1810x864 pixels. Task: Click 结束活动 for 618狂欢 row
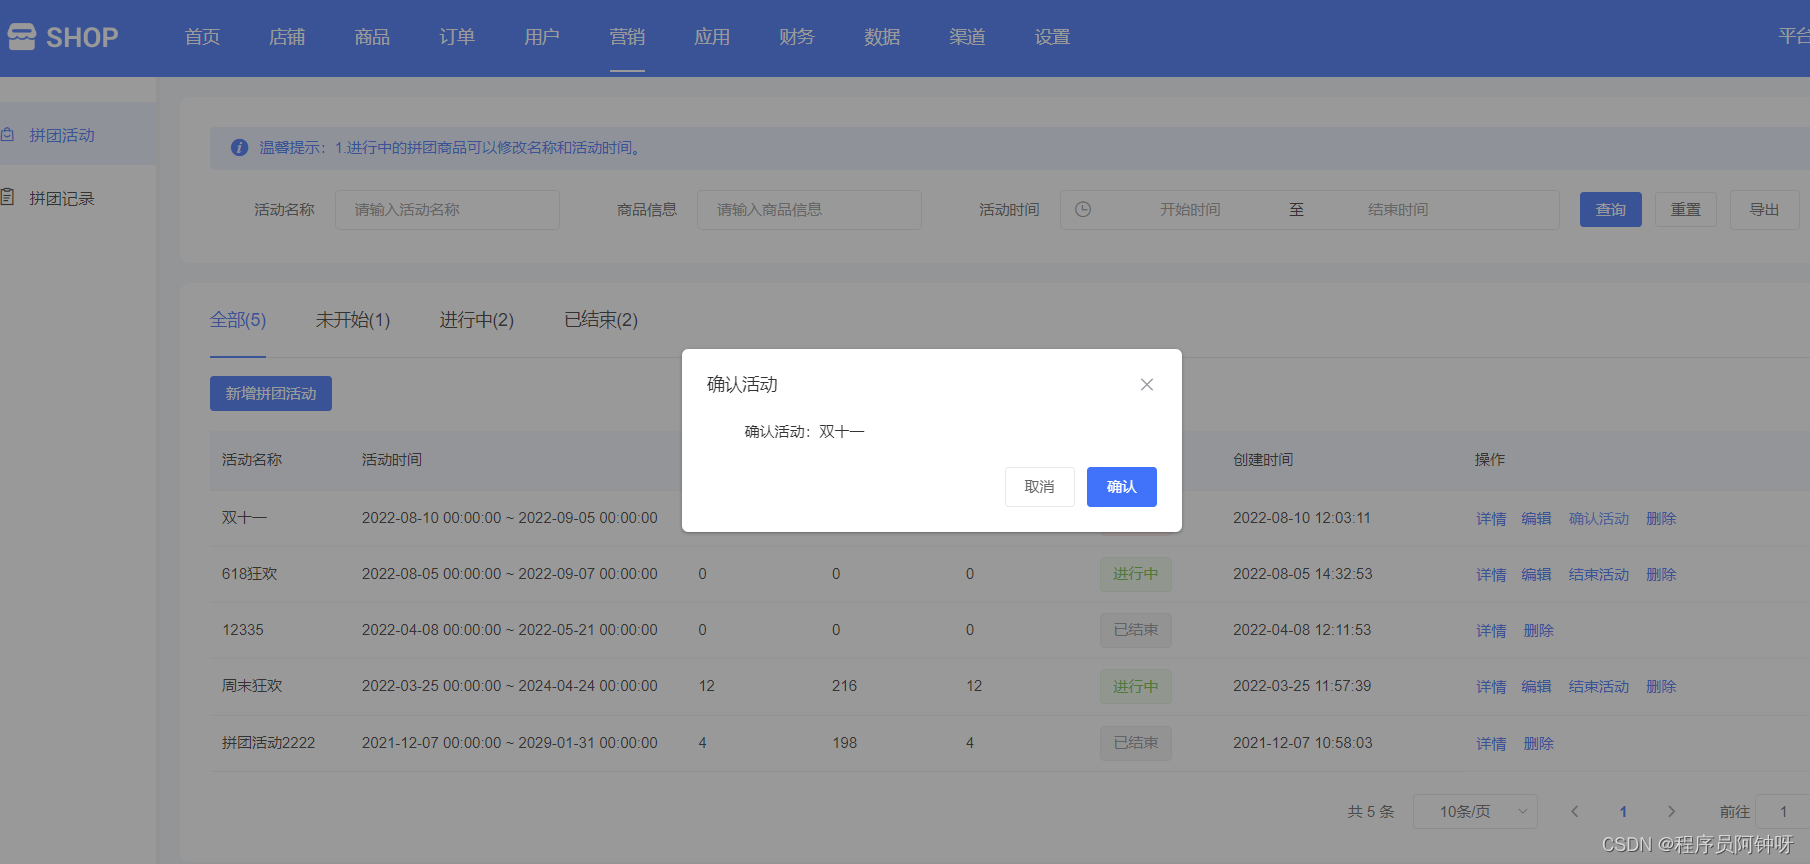point(1599,575)
